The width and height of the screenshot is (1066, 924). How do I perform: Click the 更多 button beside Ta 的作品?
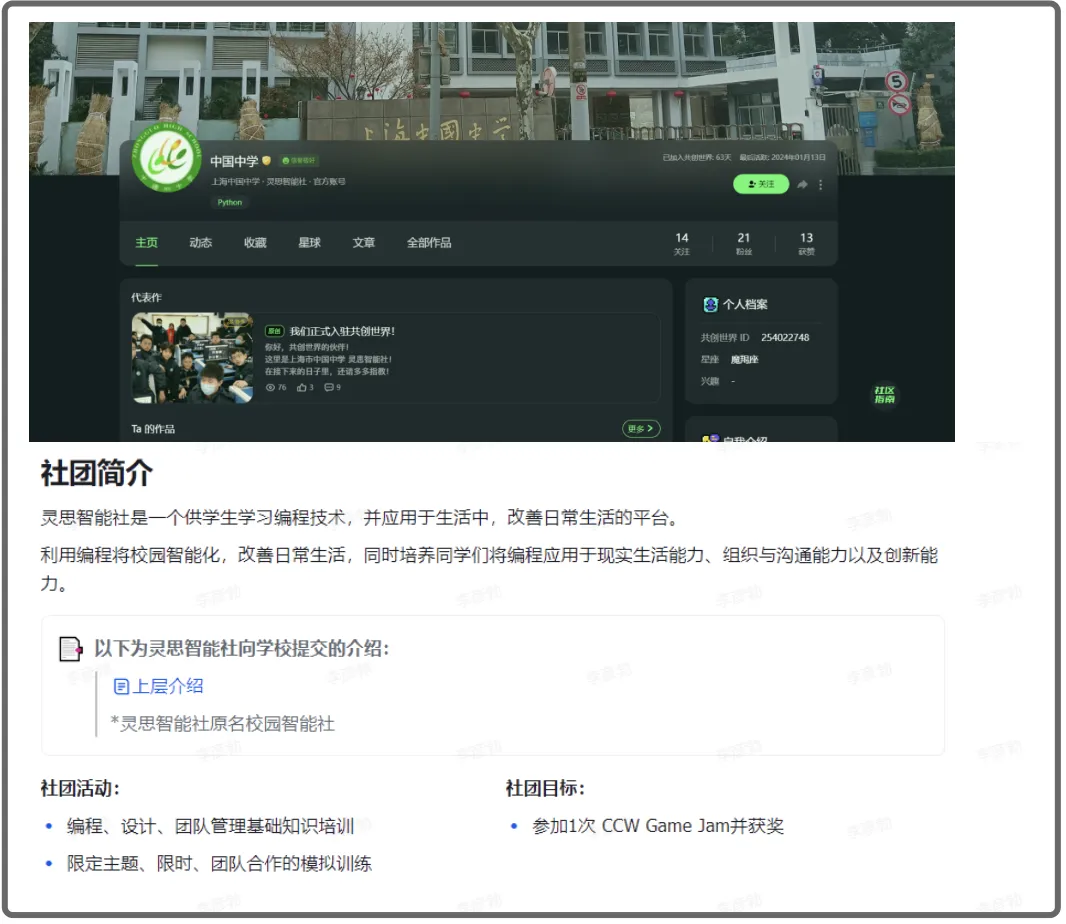pos(640,429)
